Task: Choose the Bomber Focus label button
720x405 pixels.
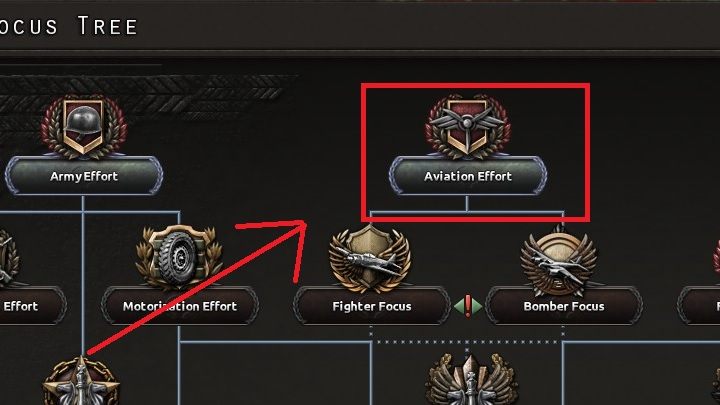Action: [x=563, y=305]
